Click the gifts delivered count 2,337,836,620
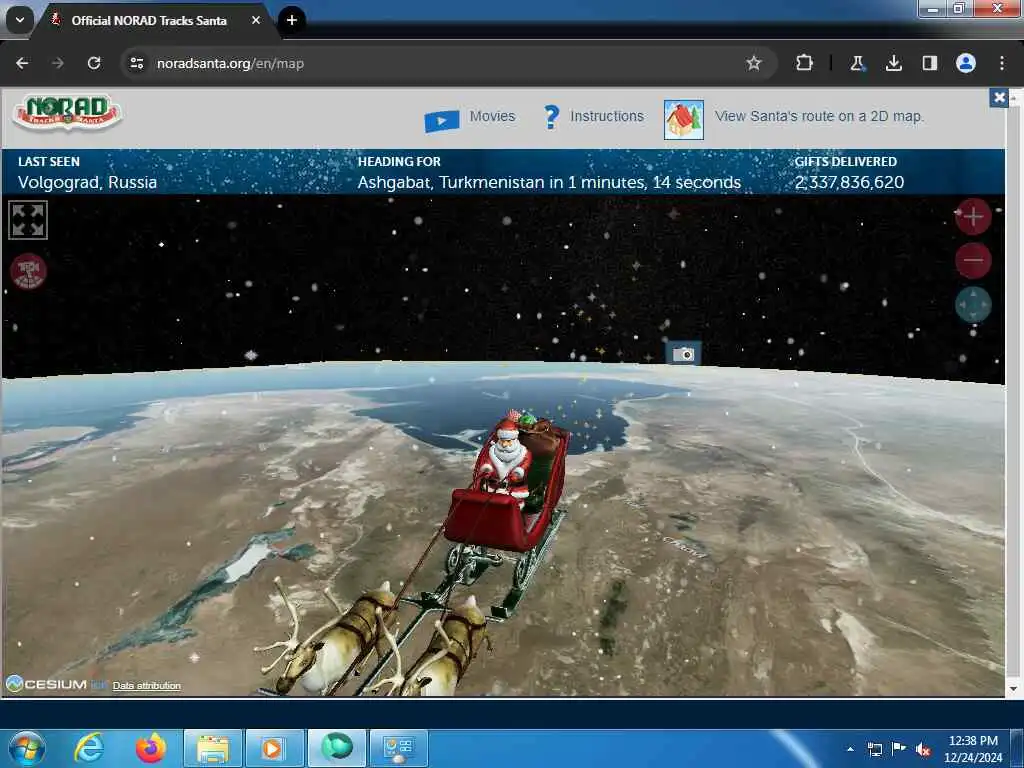 [850, 182]
